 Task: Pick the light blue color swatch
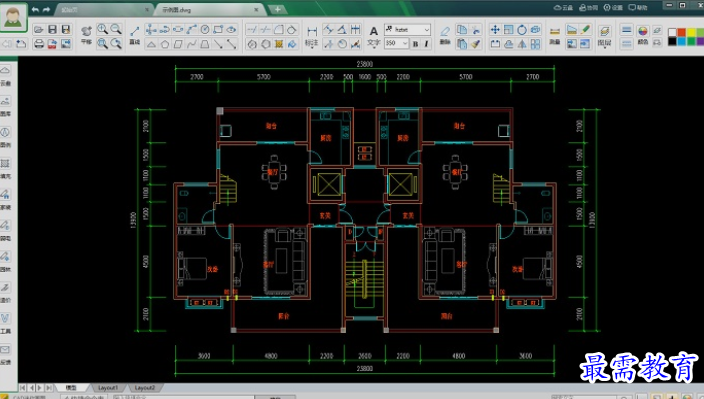[682, 41]
